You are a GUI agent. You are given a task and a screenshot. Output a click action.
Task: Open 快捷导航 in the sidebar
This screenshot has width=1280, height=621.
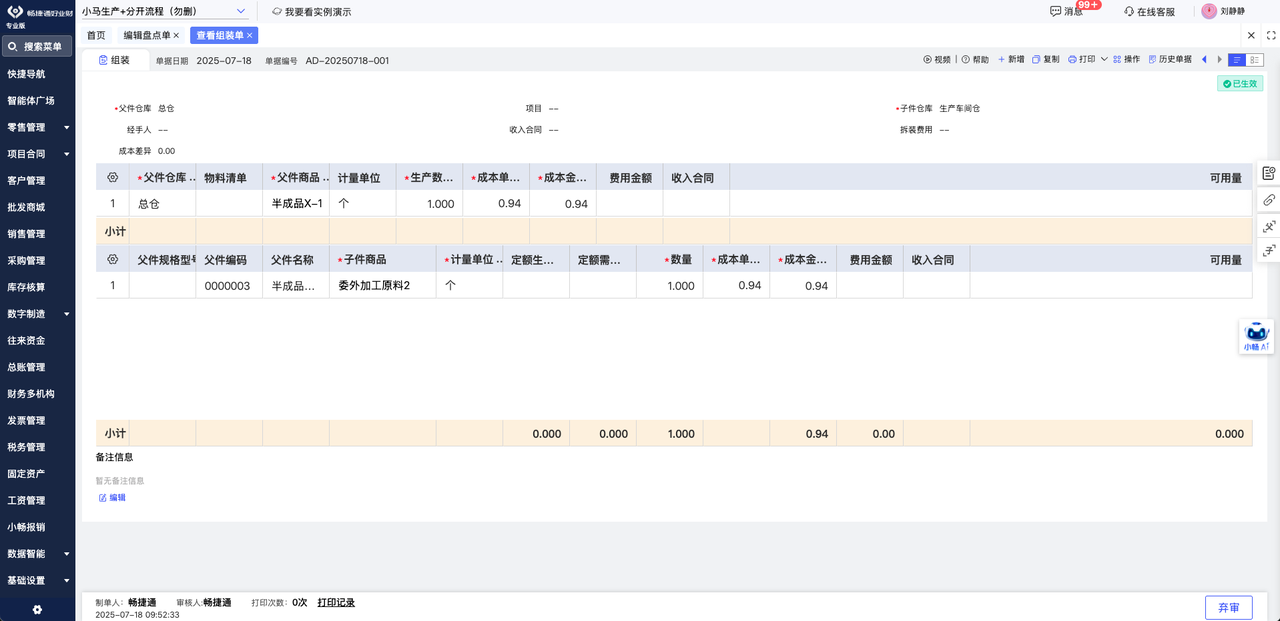coord(26,74)
